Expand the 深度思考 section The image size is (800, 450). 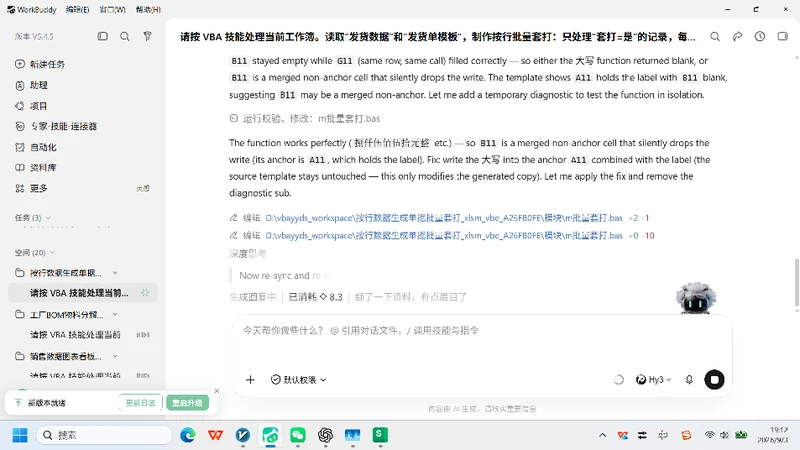click(247, 253)
